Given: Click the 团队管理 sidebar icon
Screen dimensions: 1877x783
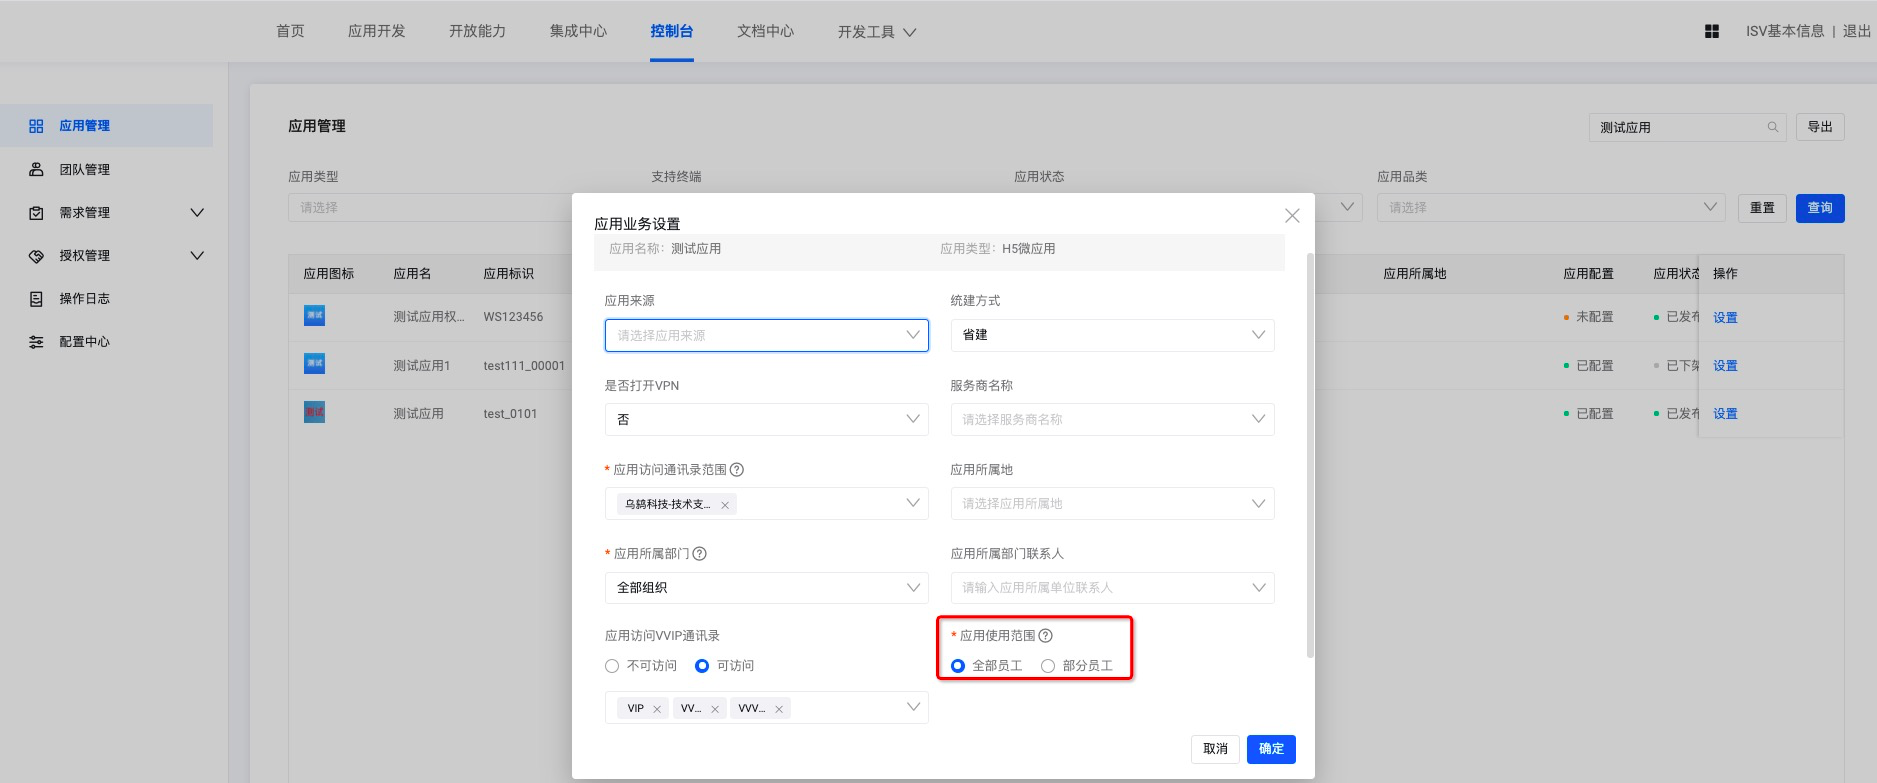Looking at the screenshot, I should (36, 169).
